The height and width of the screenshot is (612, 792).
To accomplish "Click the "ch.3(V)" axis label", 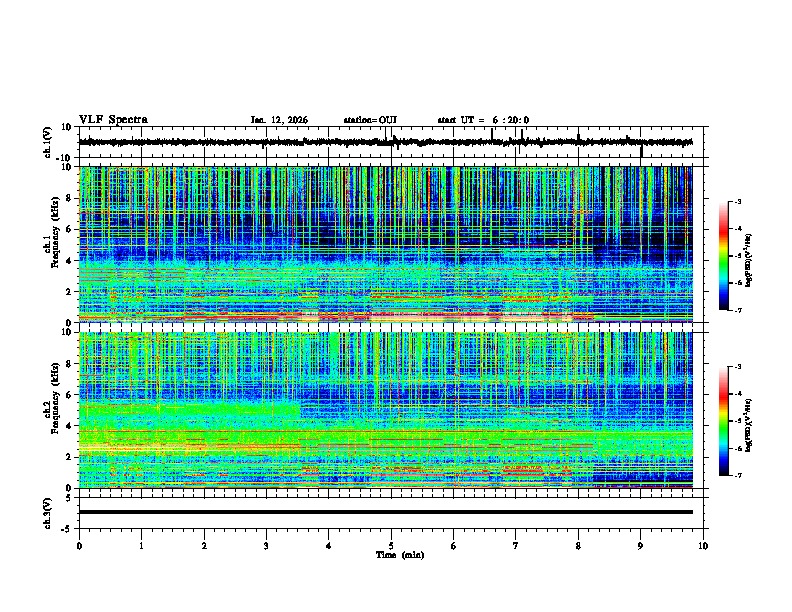I will [48, 513].
